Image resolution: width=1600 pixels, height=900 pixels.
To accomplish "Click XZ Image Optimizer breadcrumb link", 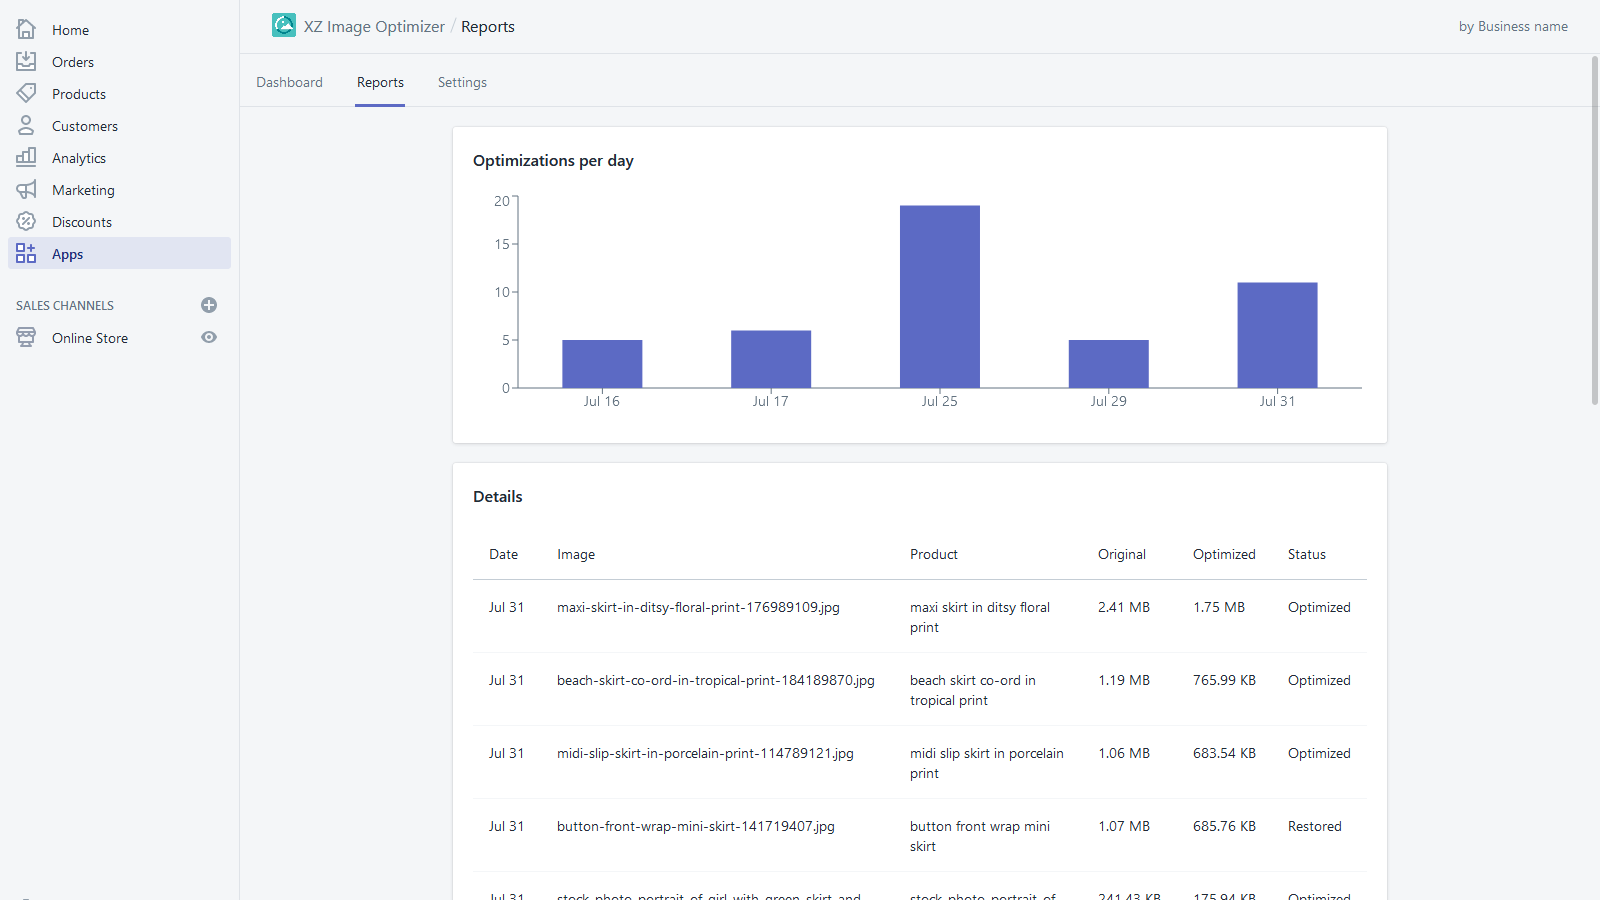I will coord(374,27).
